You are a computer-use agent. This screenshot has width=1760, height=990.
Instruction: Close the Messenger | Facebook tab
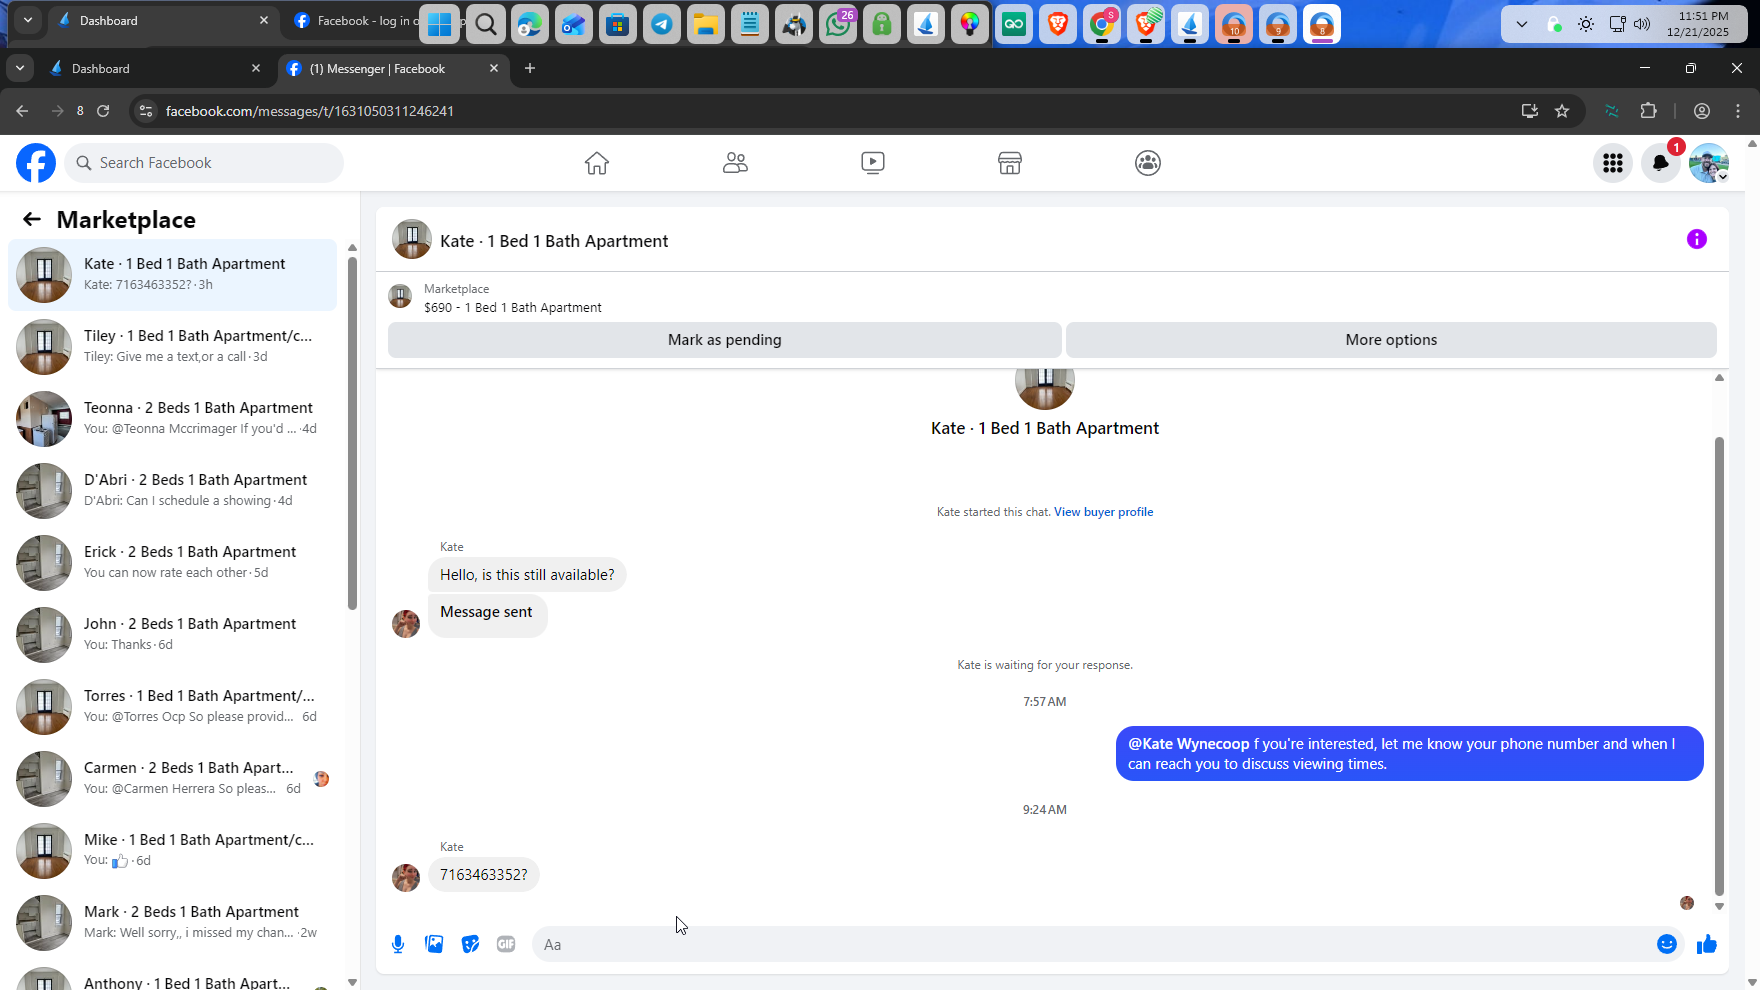pyautogui.click(x=494, y=68)
